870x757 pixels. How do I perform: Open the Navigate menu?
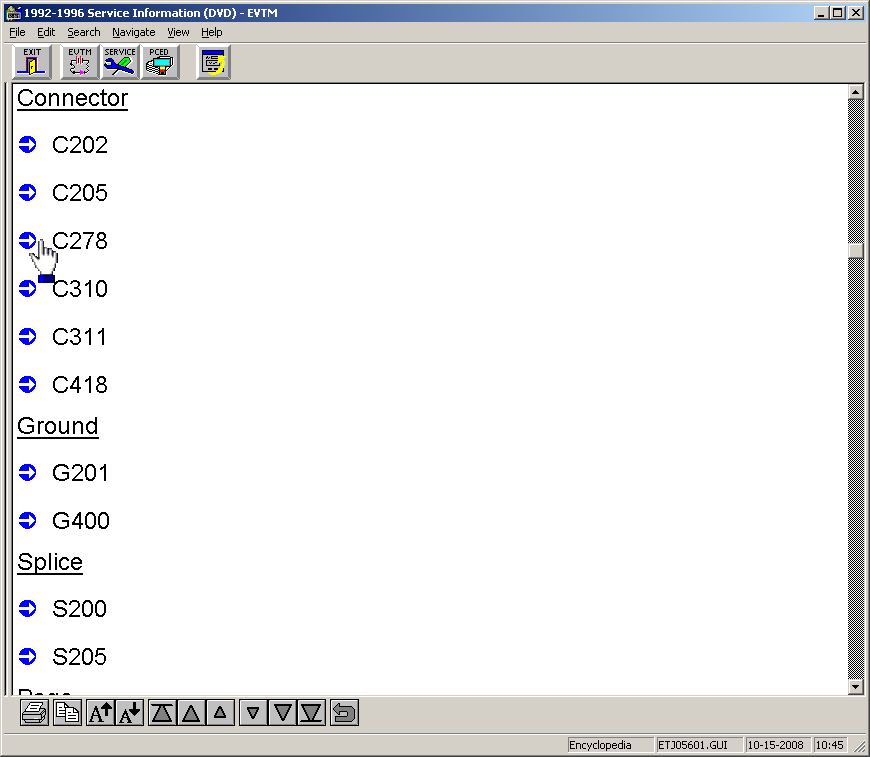[134, 32]
